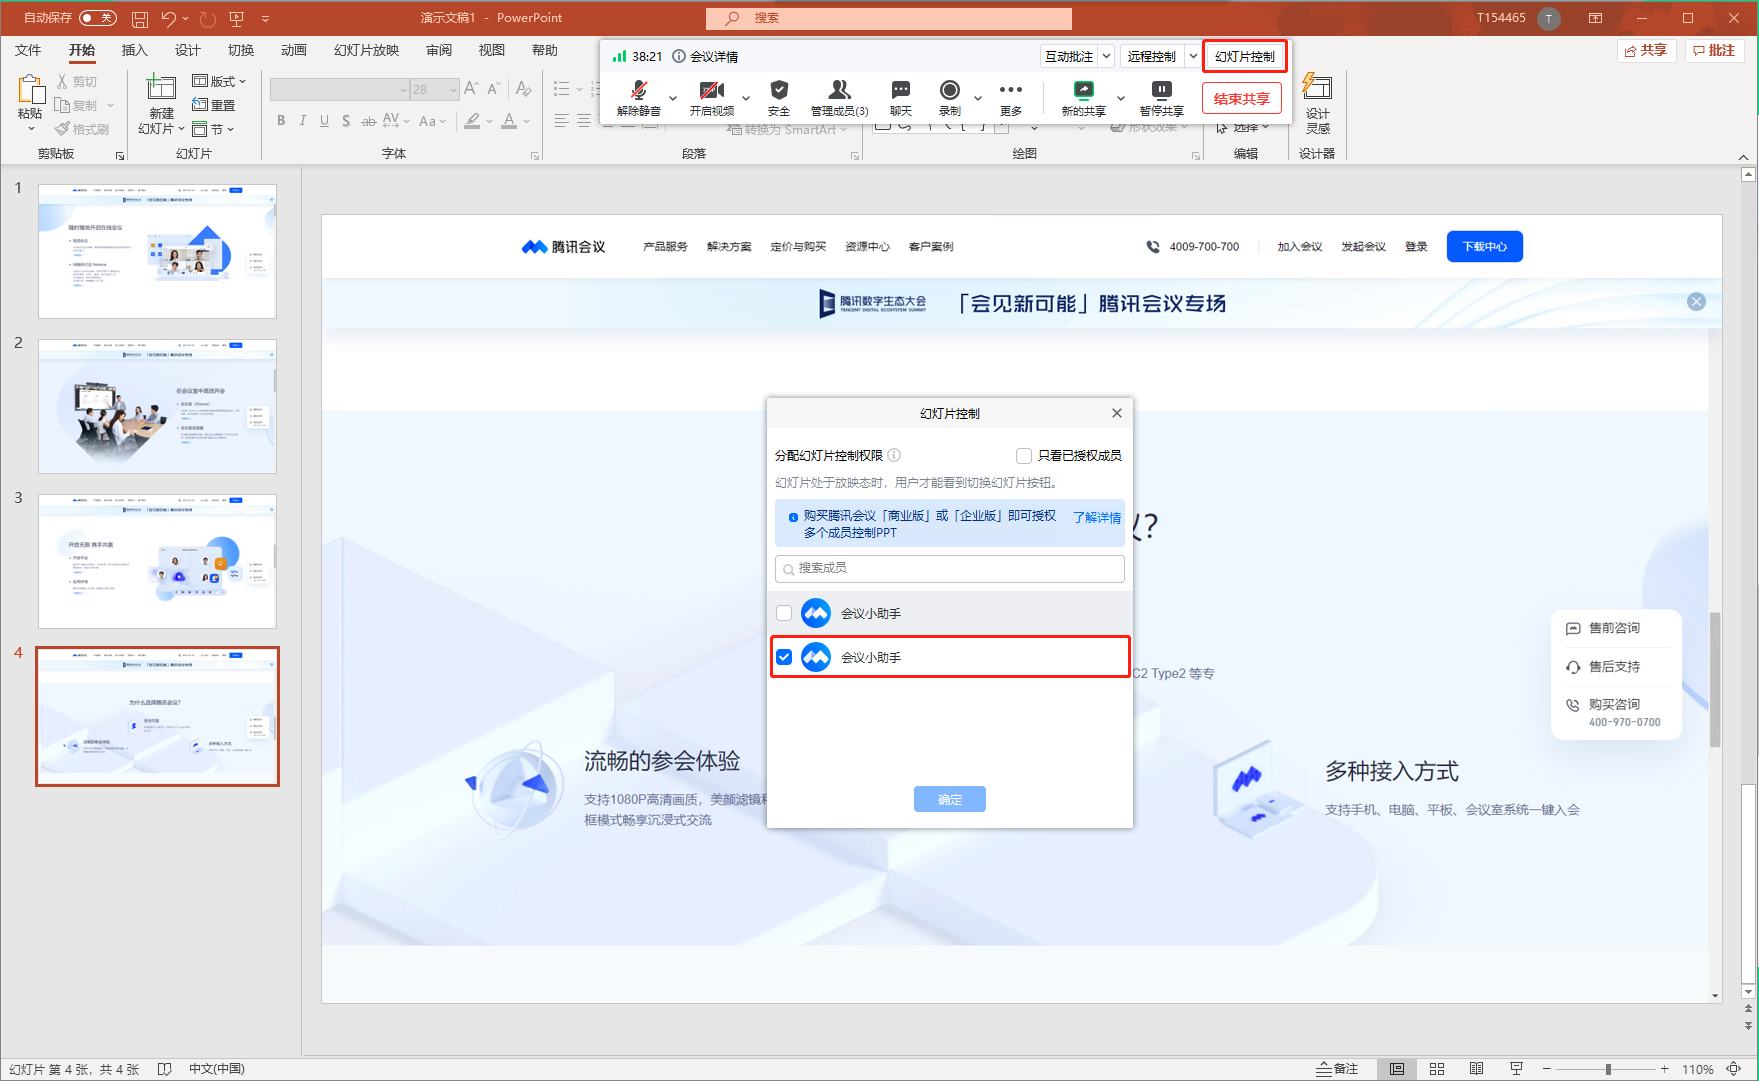Save the presentation via title bar icon
This screenshot has height=1081, width=1759.
pos(140,18)
